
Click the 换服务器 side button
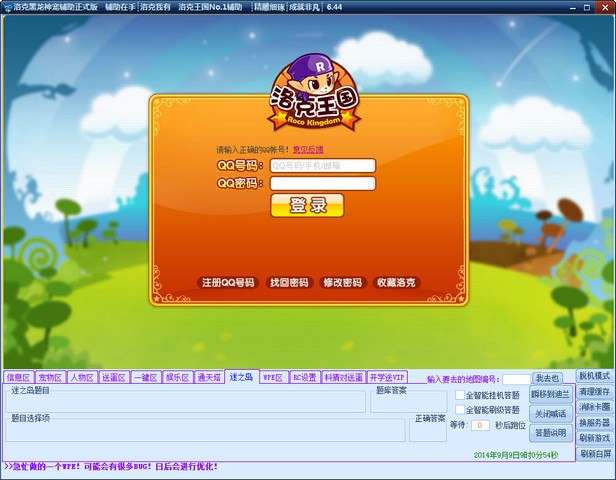click(595, 423)
